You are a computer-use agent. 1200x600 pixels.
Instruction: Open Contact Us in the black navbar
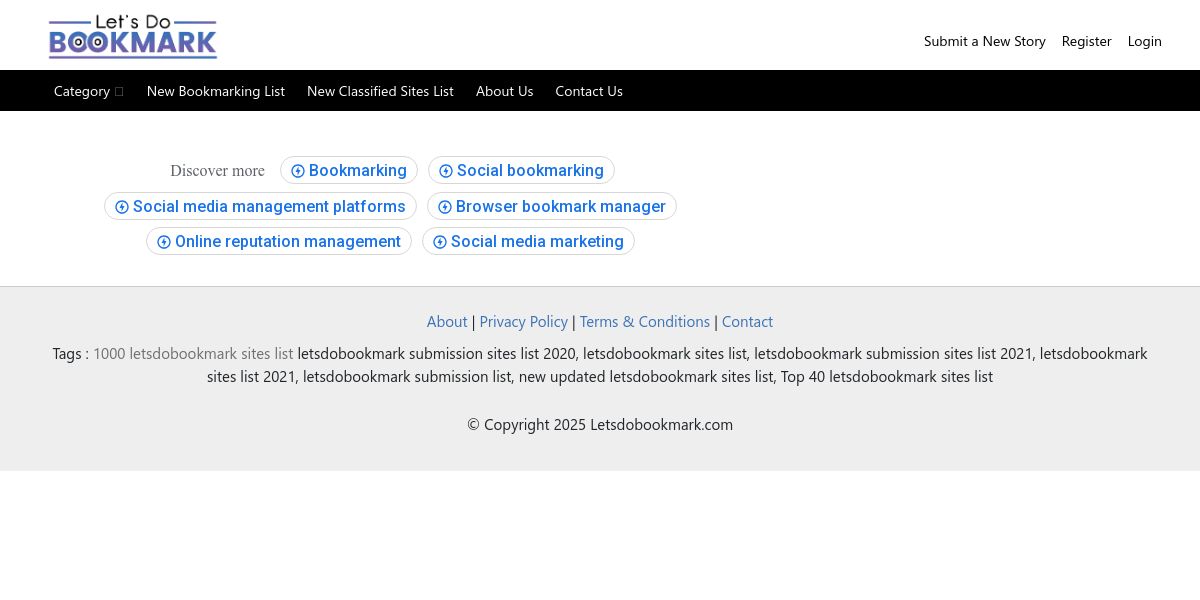pos(589,91)
